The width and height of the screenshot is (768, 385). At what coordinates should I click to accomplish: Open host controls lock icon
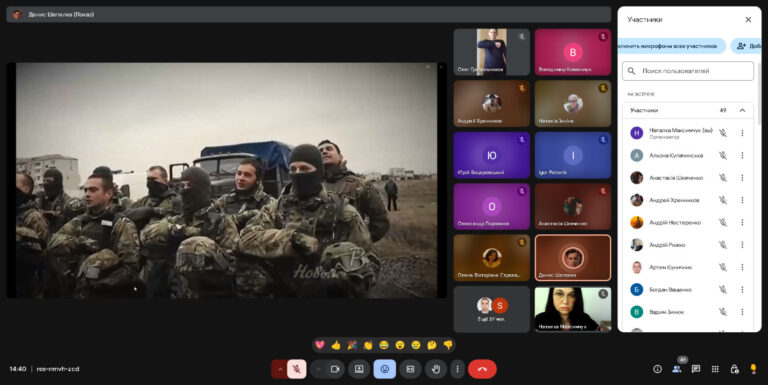(x=734, y=369)
